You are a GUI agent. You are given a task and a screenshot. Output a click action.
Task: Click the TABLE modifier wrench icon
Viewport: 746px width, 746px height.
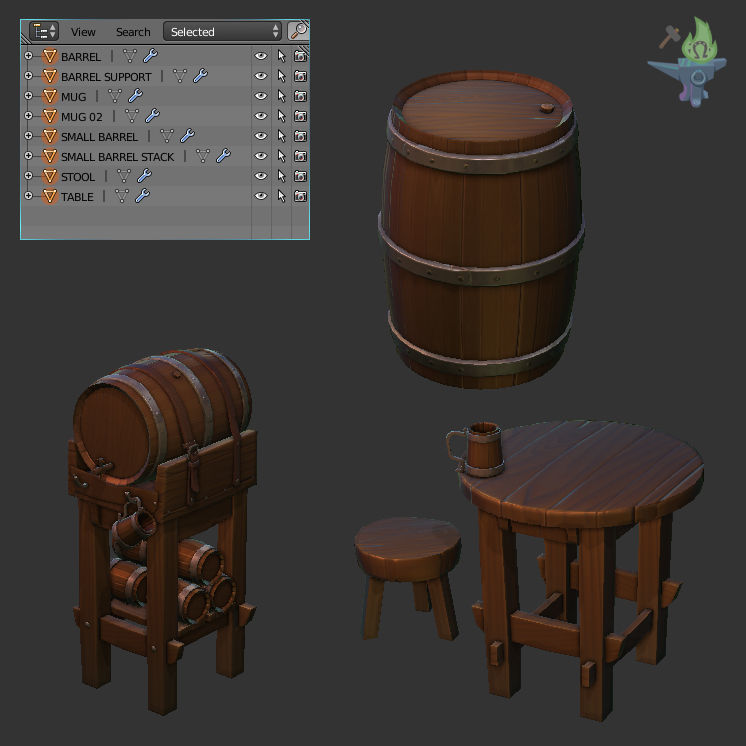point(142,196)
